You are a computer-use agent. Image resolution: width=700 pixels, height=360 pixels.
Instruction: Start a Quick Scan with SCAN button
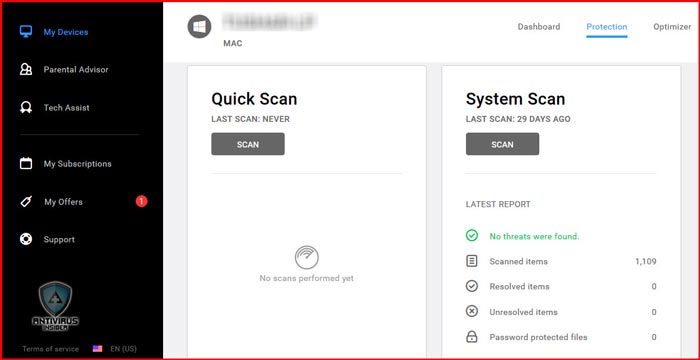[x=248, y=144]
